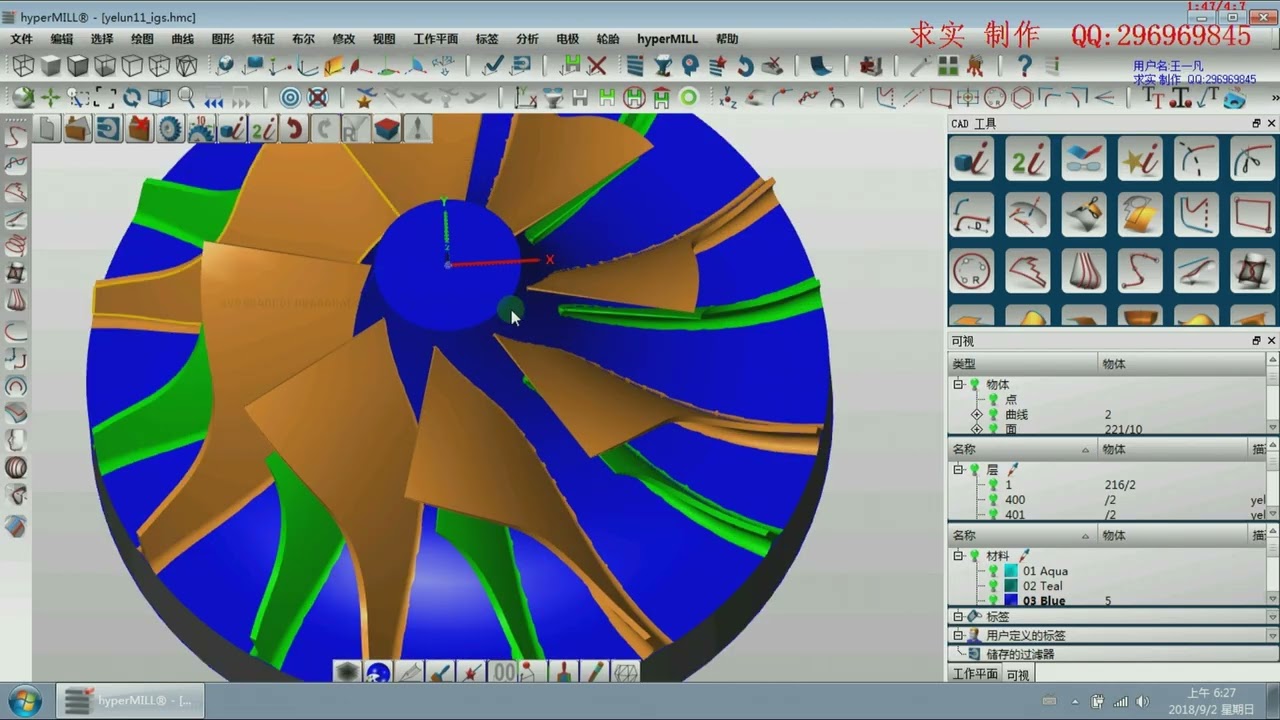Click the 02 Teal color swatch

[x=1011, y=586]
